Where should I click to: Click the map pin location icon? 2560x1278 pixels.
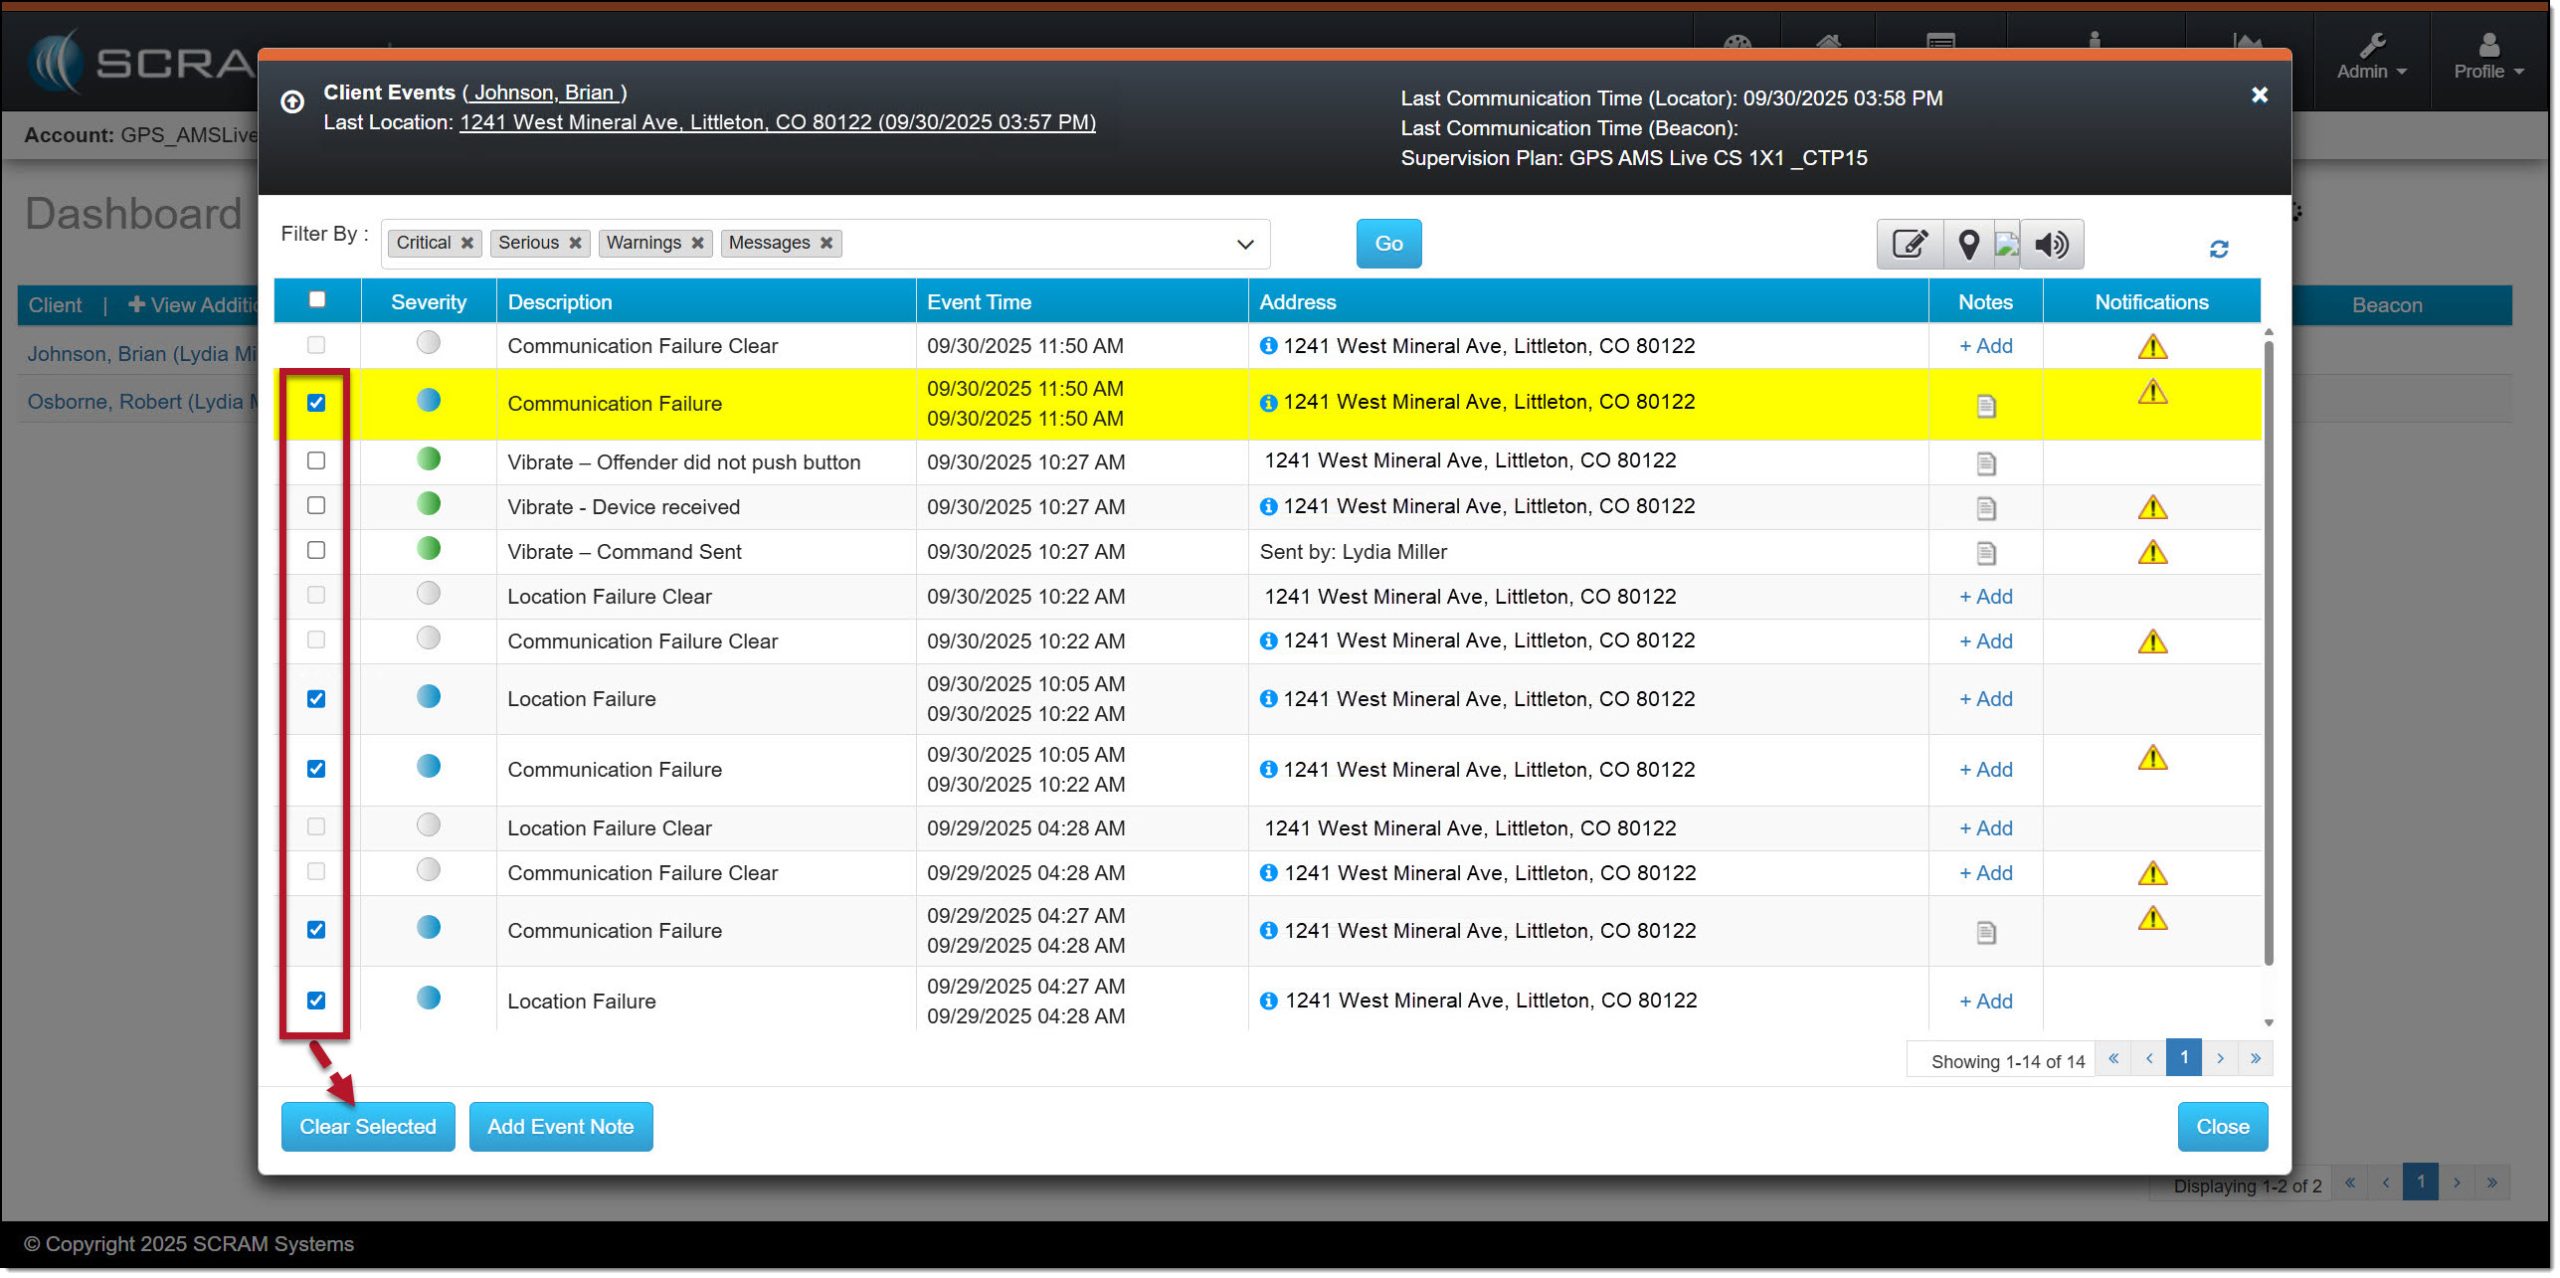pos(1968,244)
